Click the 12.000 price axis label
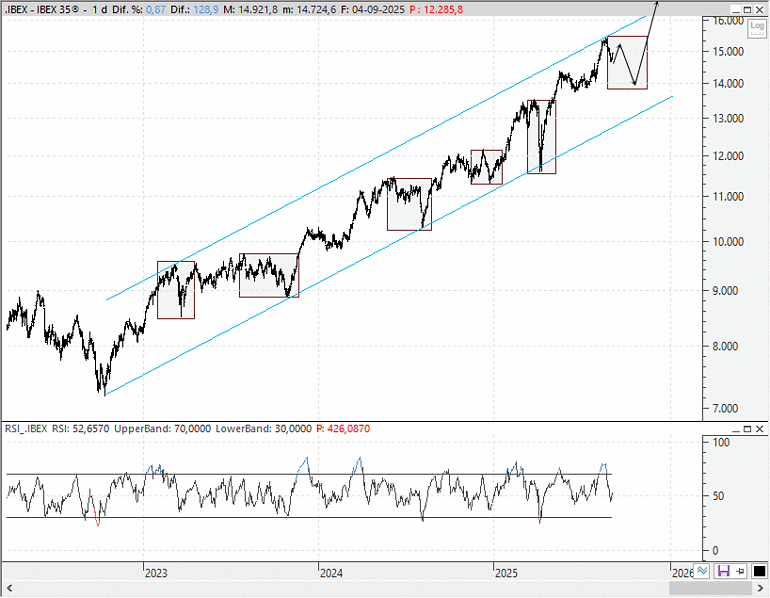 pyautogui.click(x=729, y=156)
